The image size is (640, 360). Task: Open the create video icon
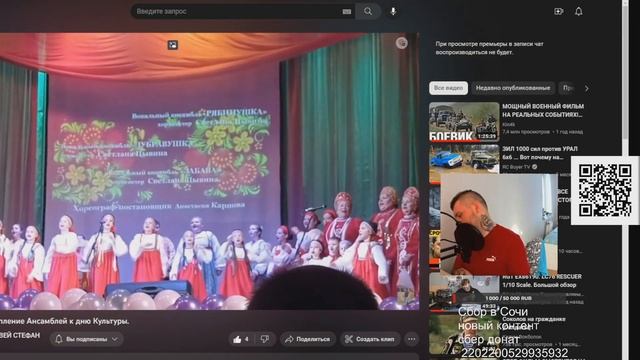coord(558,11)
